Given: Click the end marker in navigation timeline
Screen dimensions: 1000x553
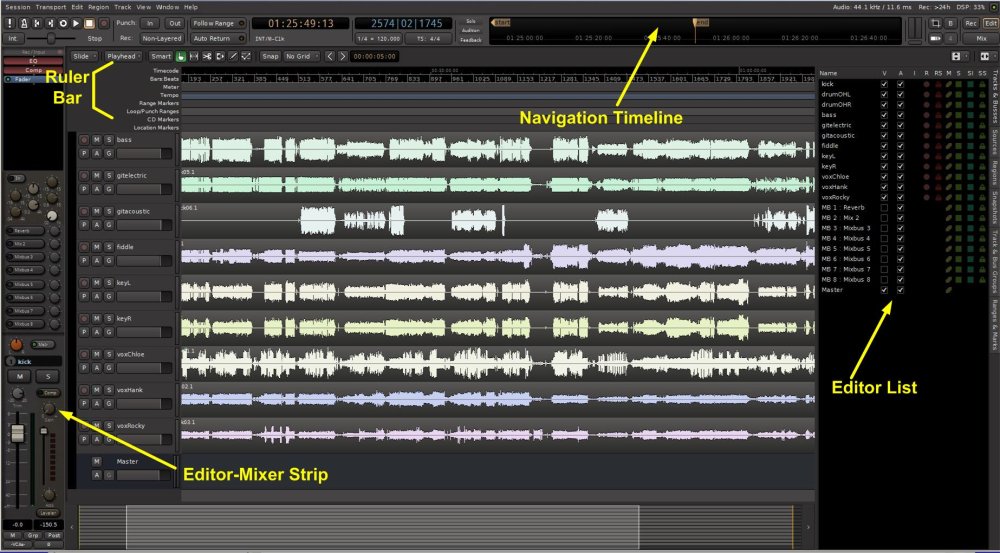Looking at the screenshot, I should (x=701, y=23).
